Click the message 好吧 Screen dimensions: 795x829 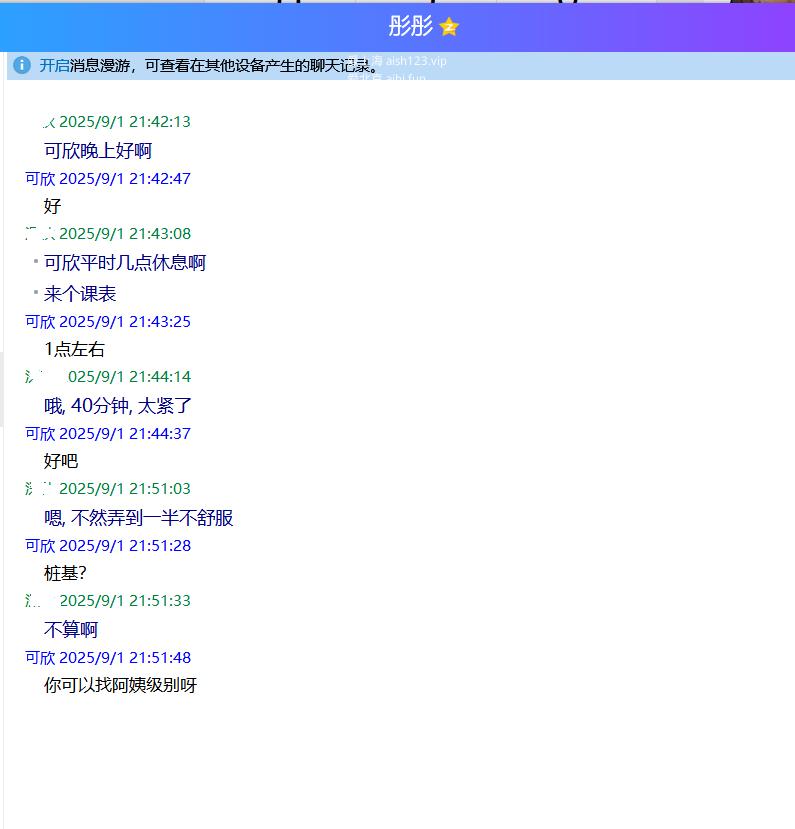60,461
